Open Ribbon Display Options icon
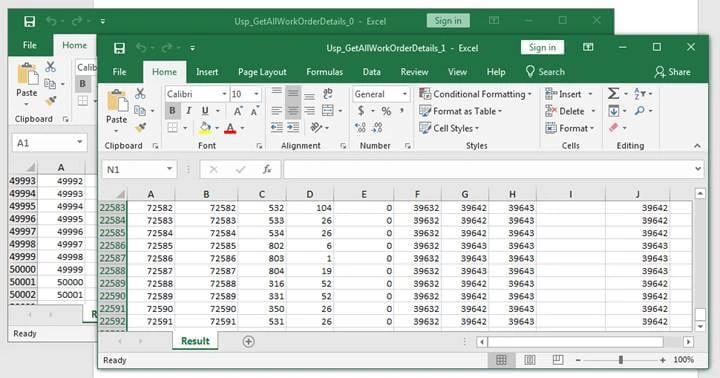This screenshot has width=720, height=378. pos(588,47)
